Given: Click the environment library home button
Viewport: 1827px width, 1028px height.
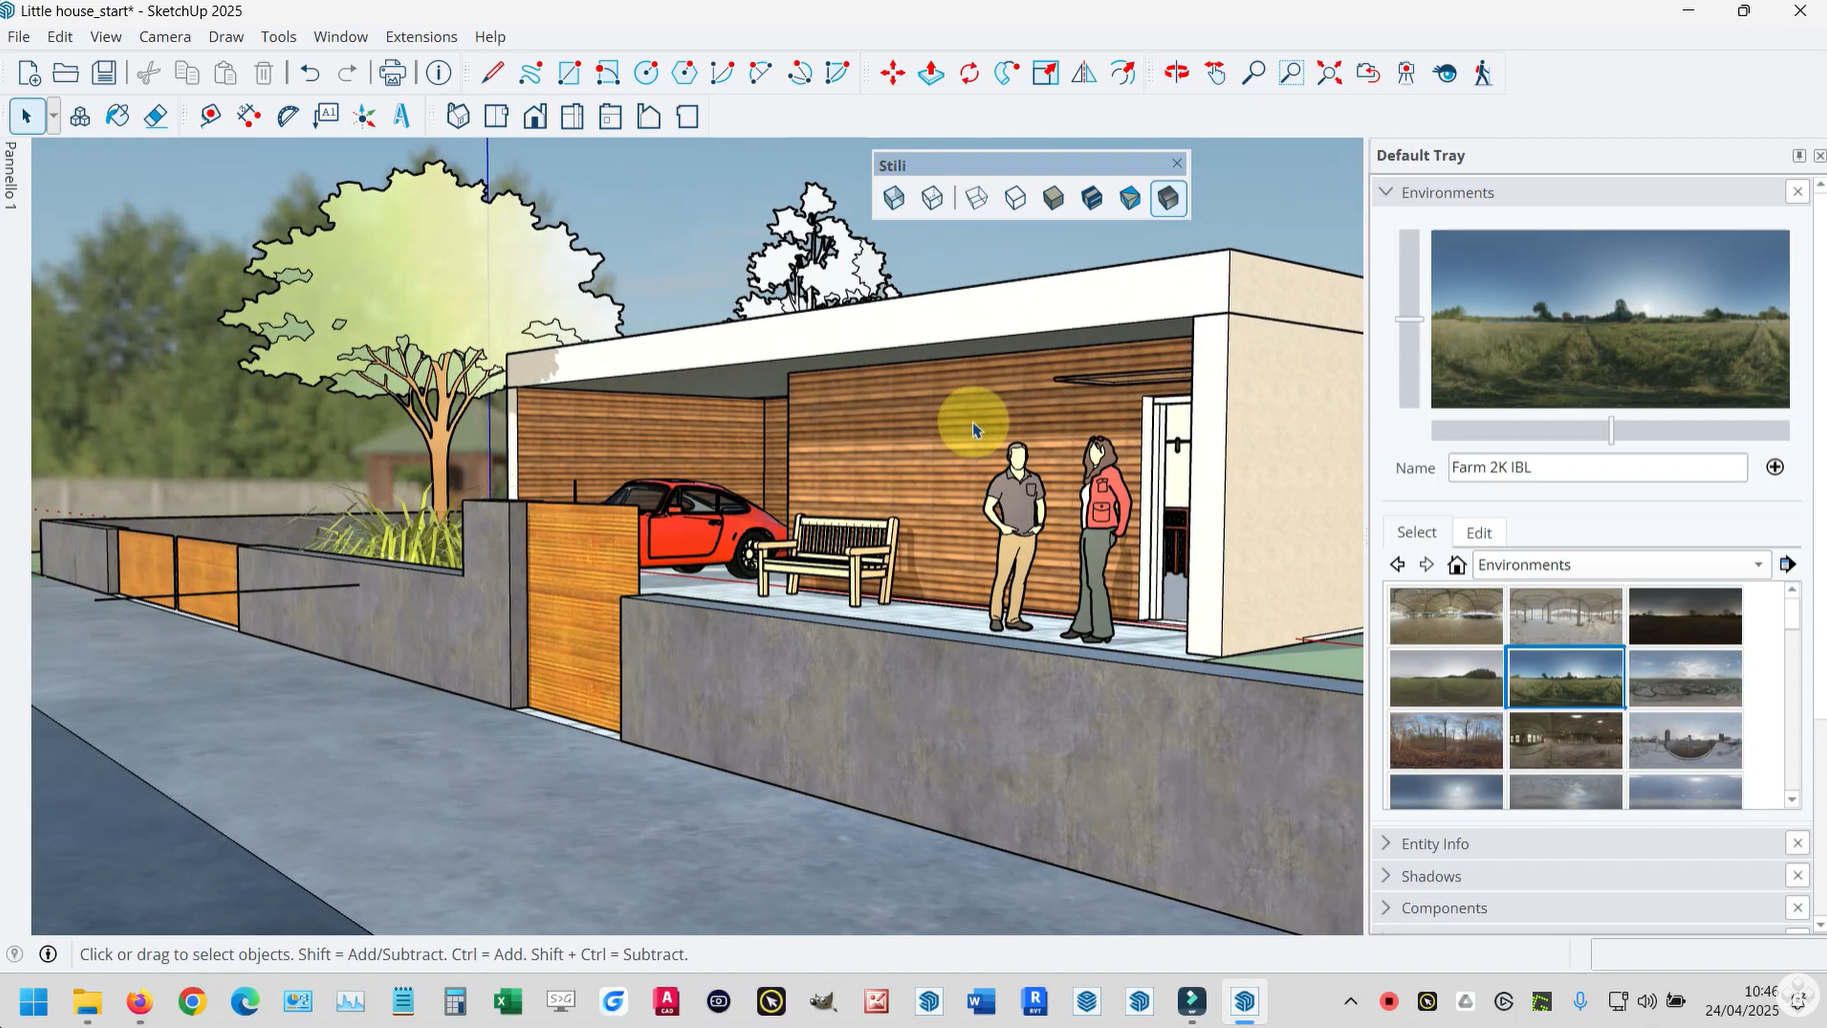Looking at the screenshot, I should [x=1457, y=565].
